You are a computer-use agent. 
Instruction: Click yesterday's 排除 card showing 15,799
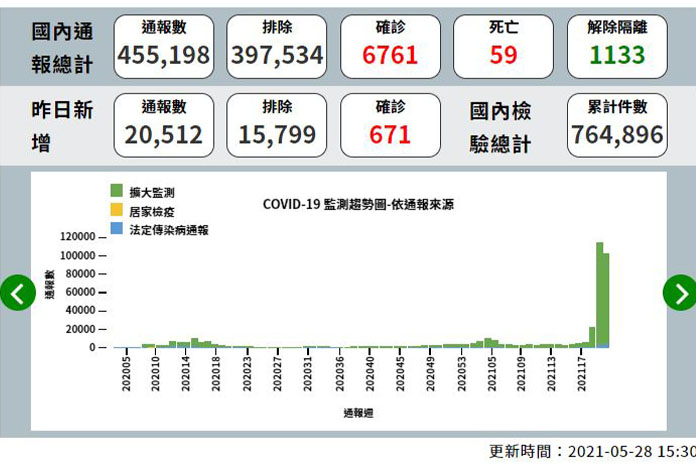tap(277, 126)
